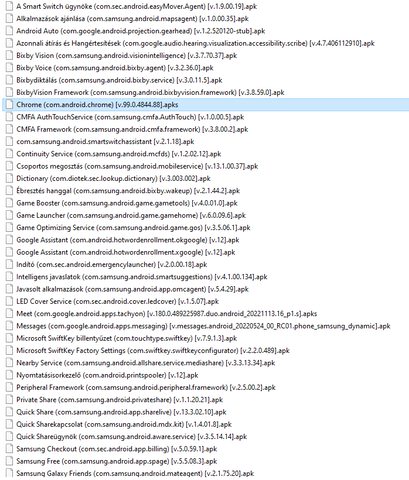The height and width of the screenshot is (480, 409).
Task: Click the file icon beside A Smart Switch ügynöke apk
Action: pyautogui.click(x=10, y=6)
